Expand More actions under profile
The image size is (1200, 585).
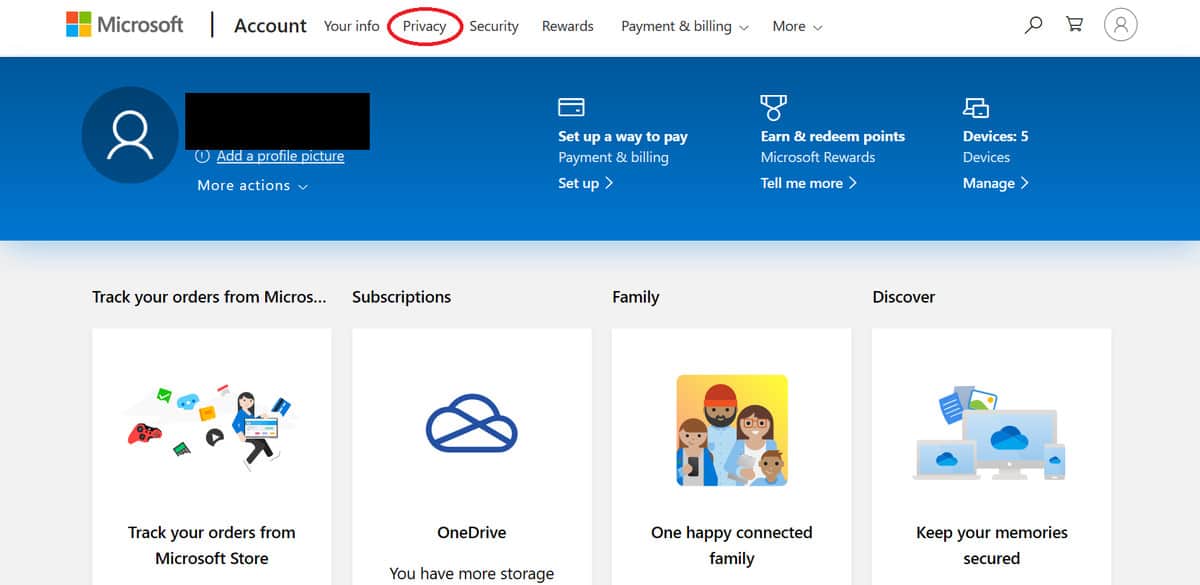point(252,186)
